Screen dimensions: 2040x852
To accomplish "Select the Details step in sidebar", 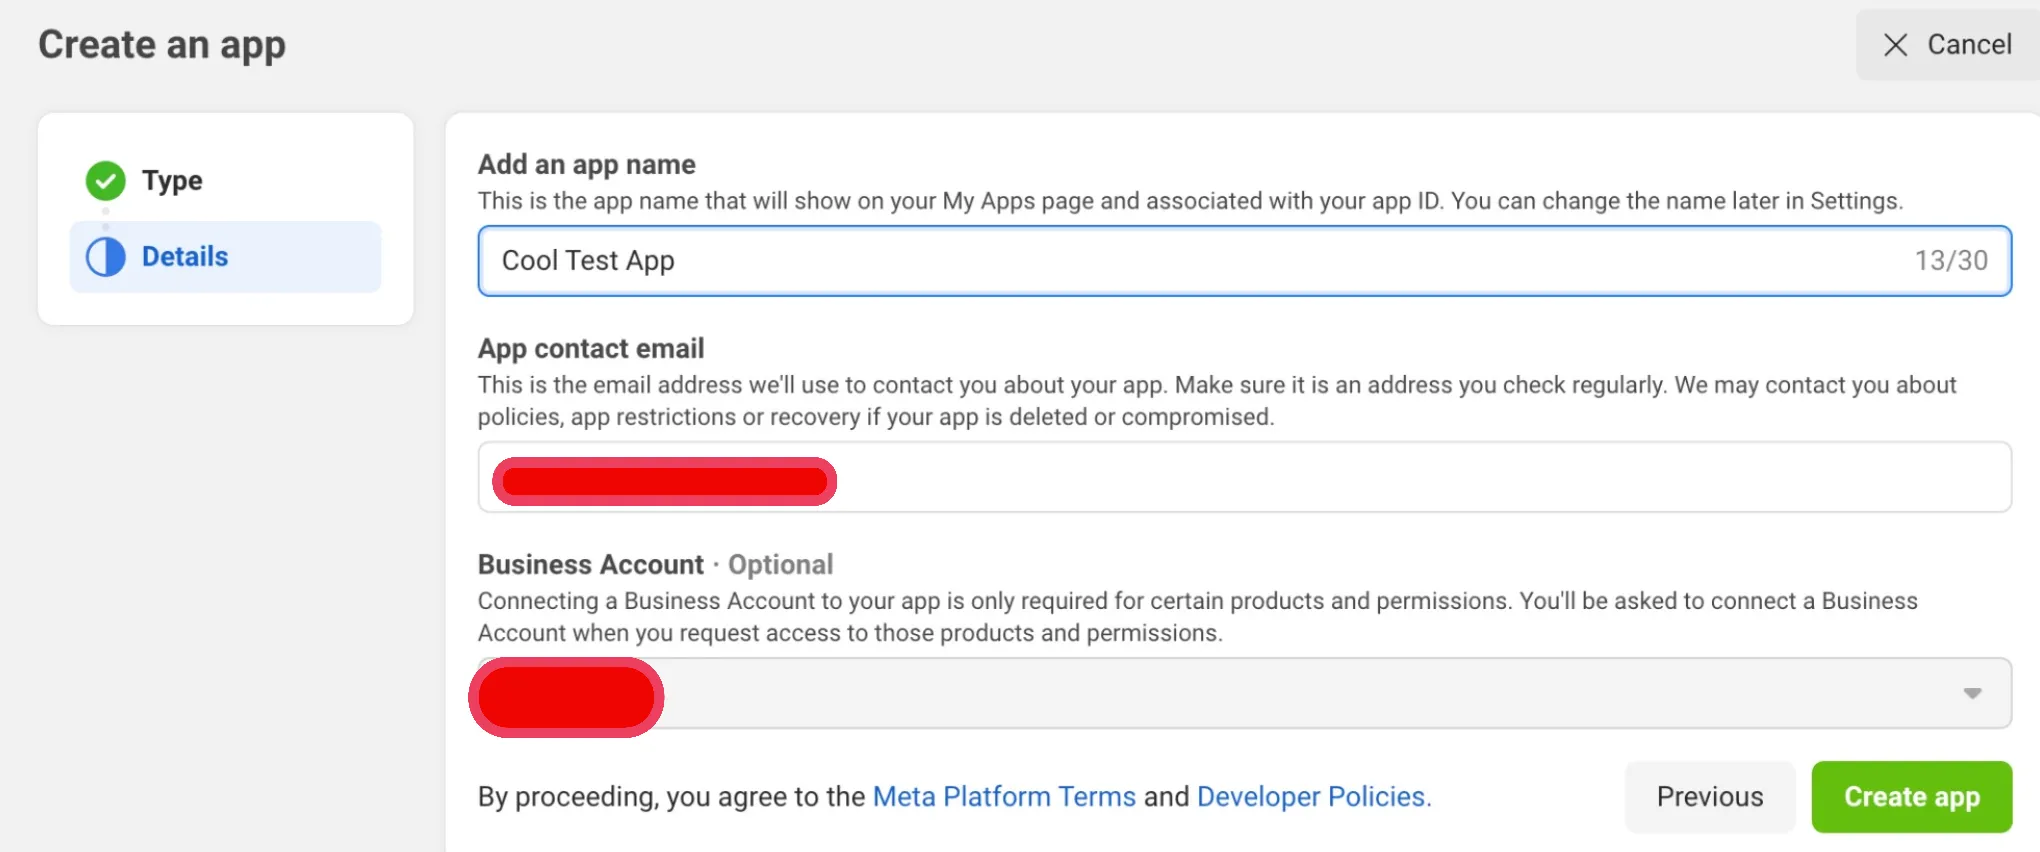I will 225,257.
